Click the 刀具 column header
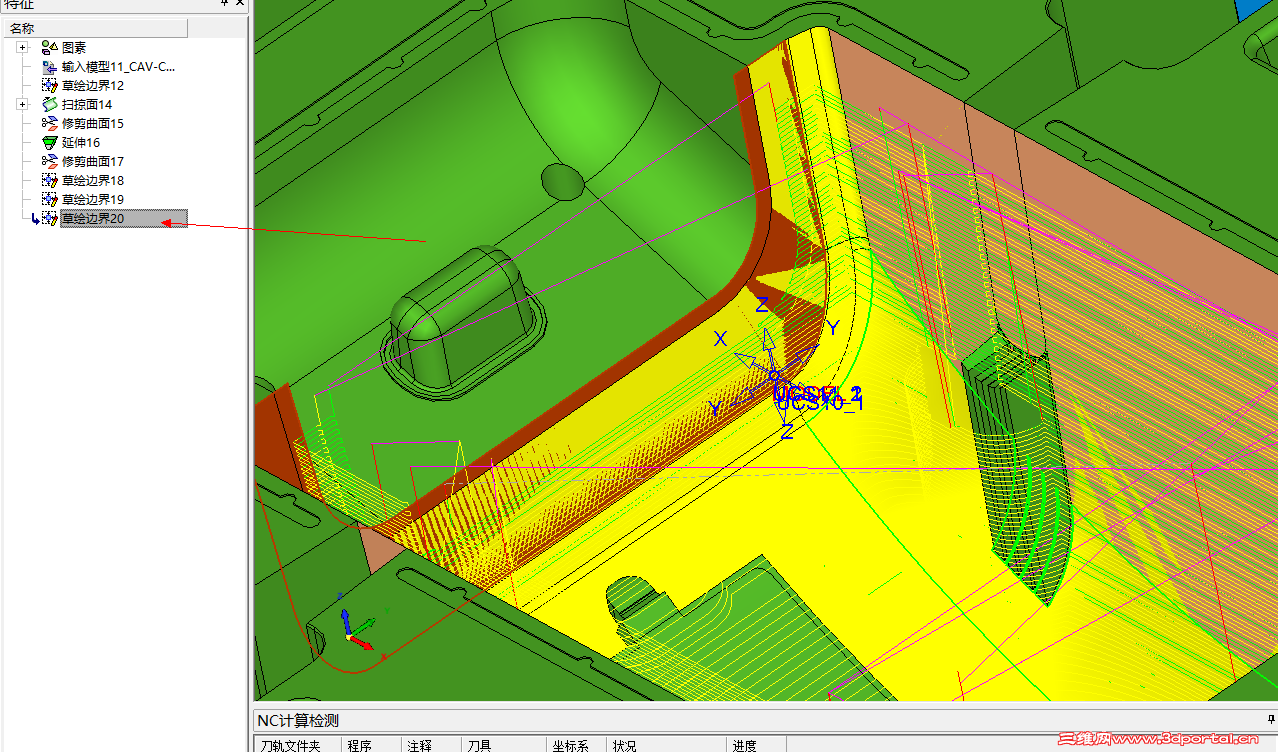The height and width of the screenshot is (752, 1278). [x=503, y=745]
